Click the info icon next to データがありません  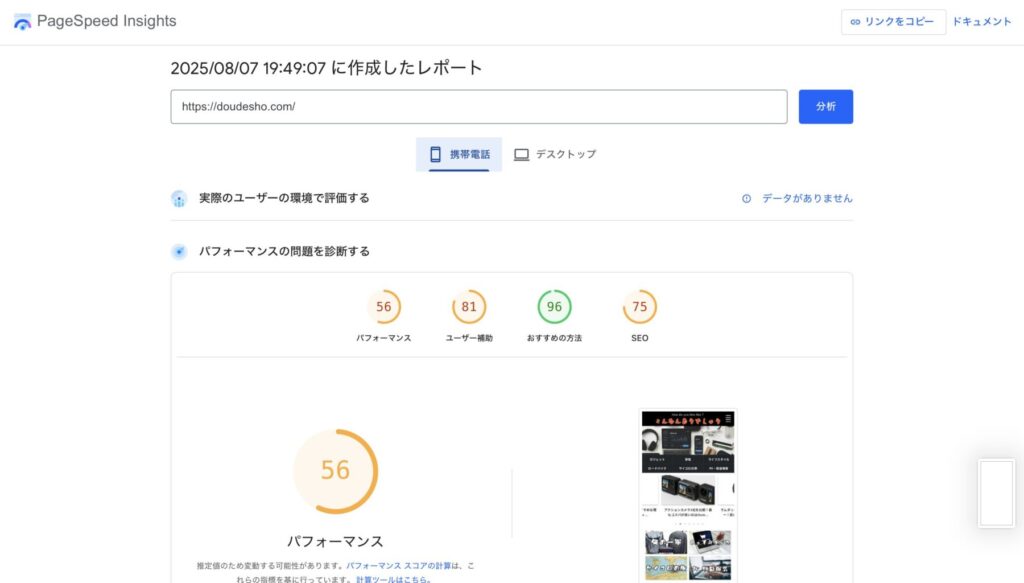coord(746,199)
